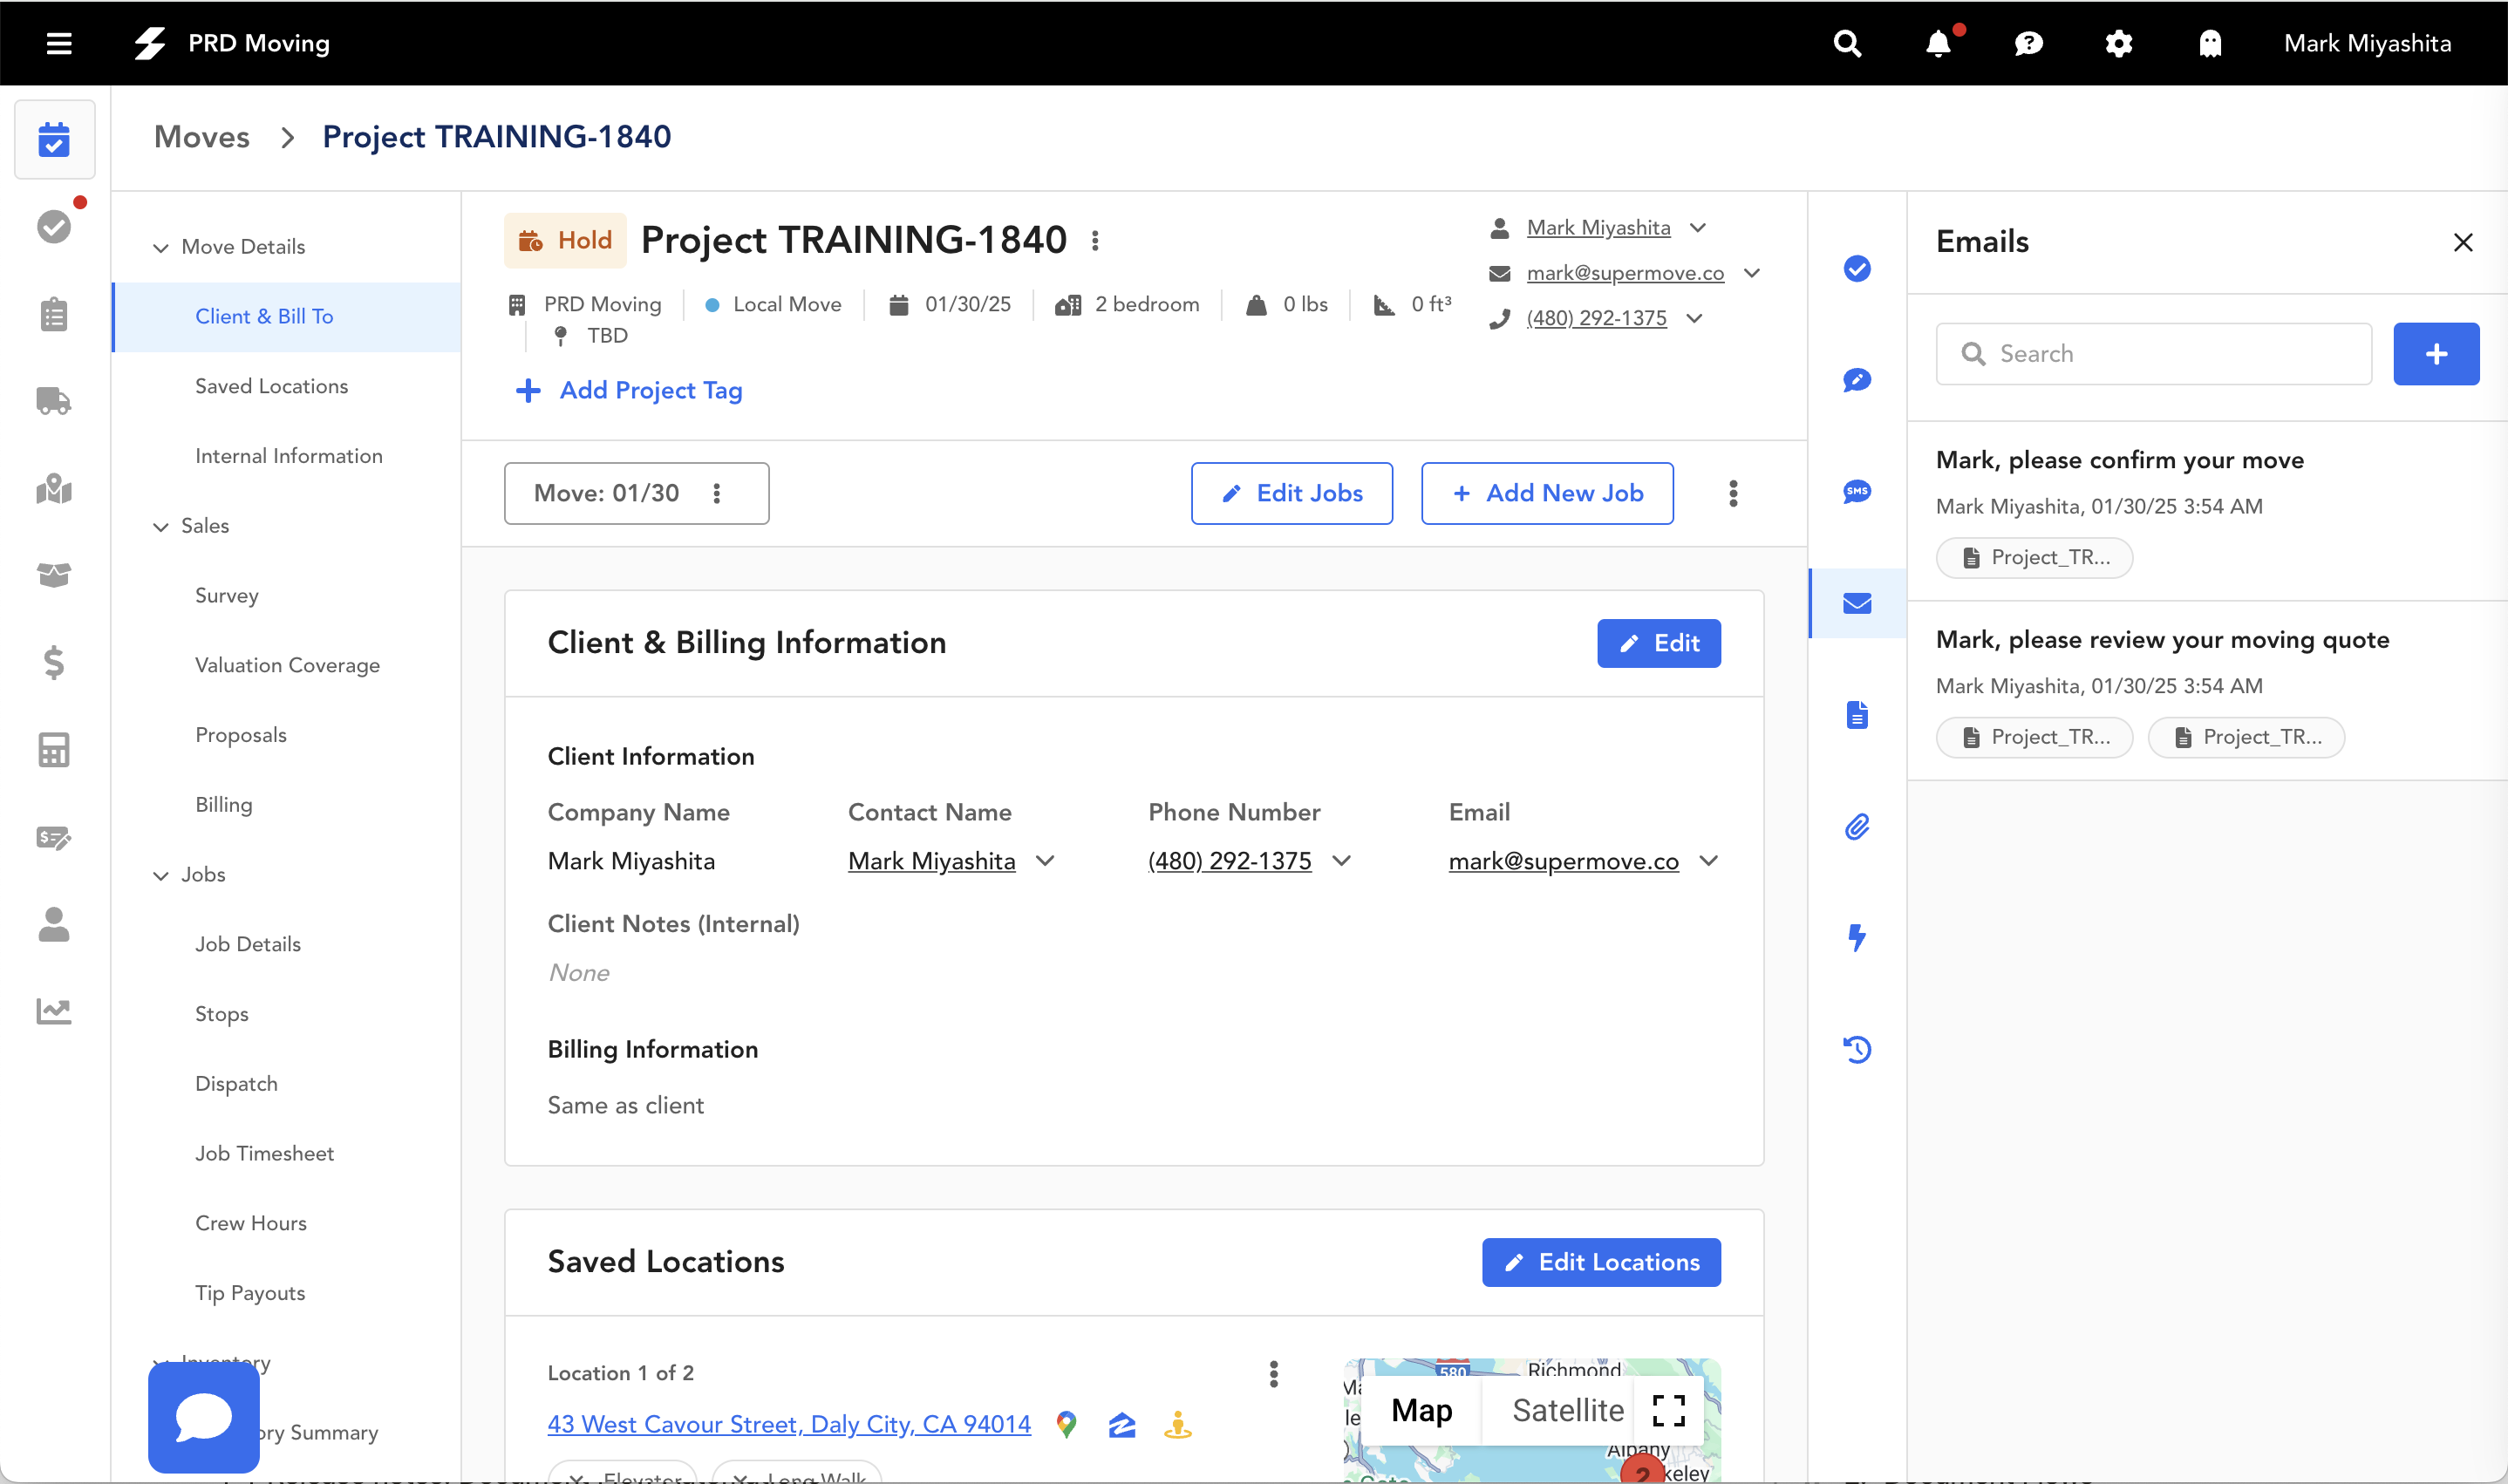Click Edit Jobs button
The image size is (2508, 1484).
(1291, 493)
